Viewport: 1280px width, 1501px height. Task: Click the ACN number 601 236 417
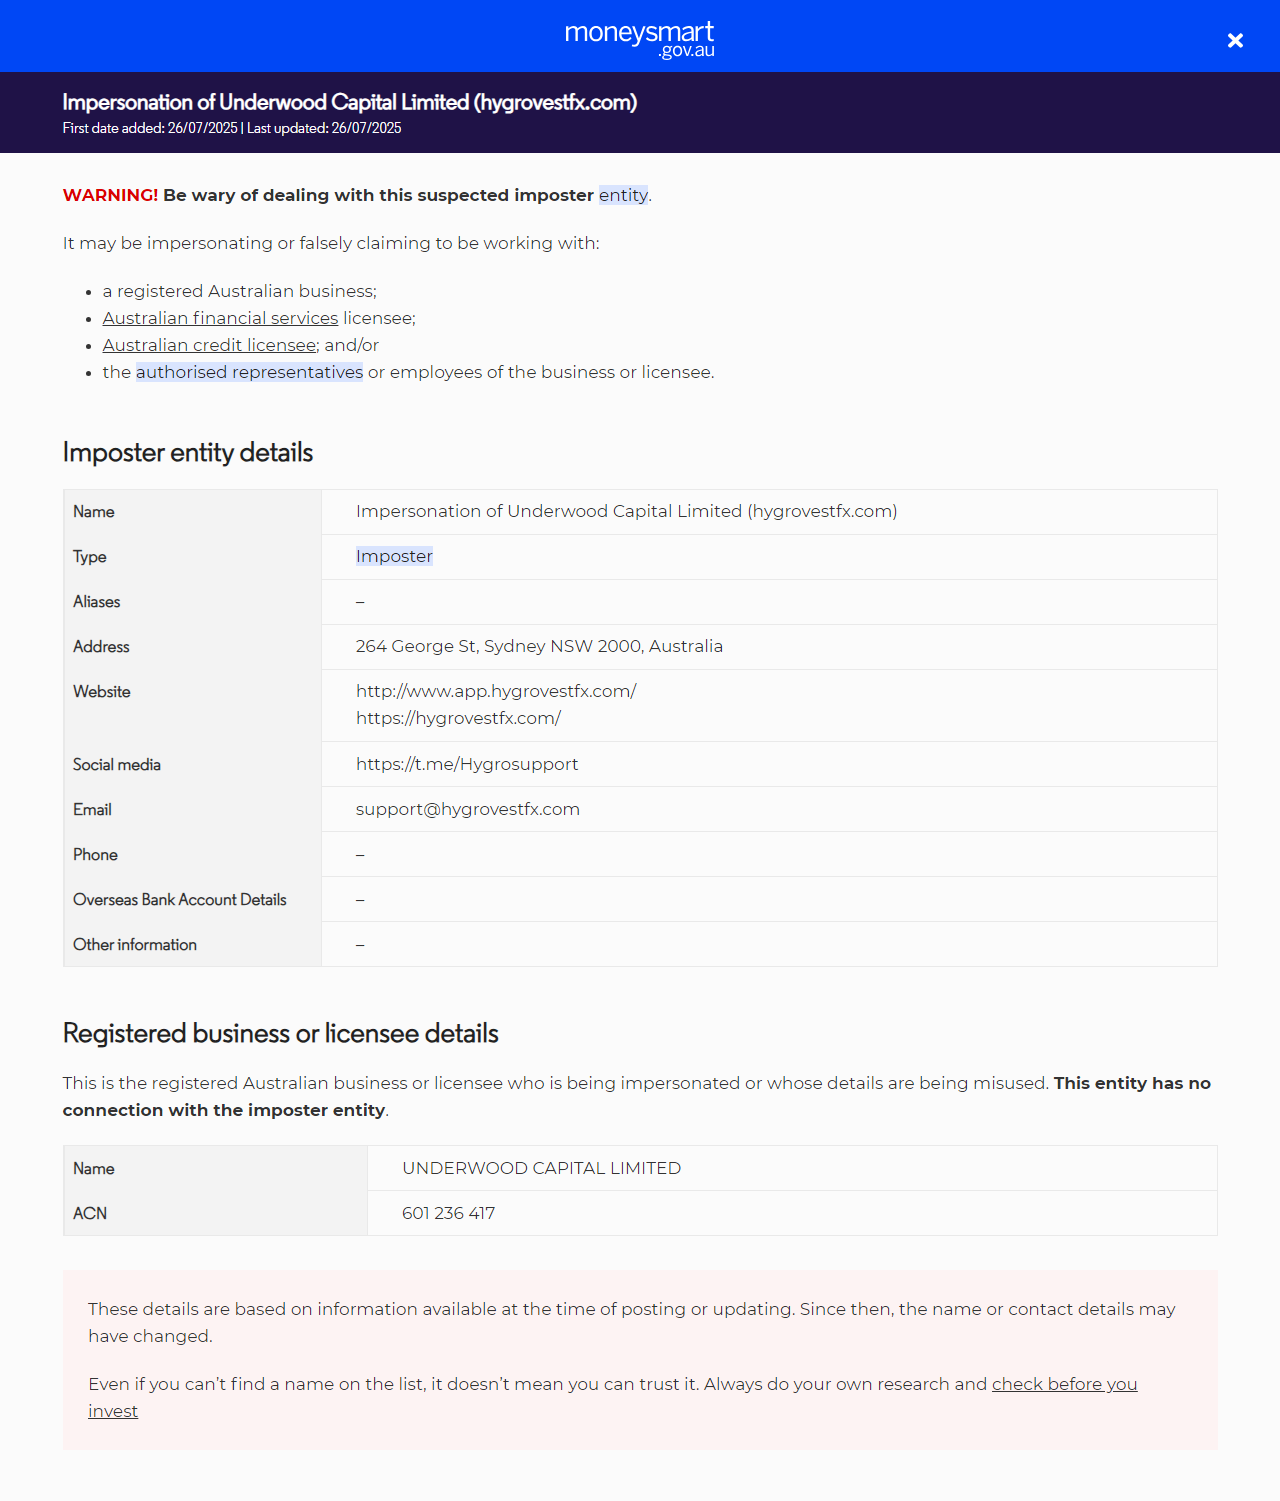pyautogui.click(x=448, y=1213)
